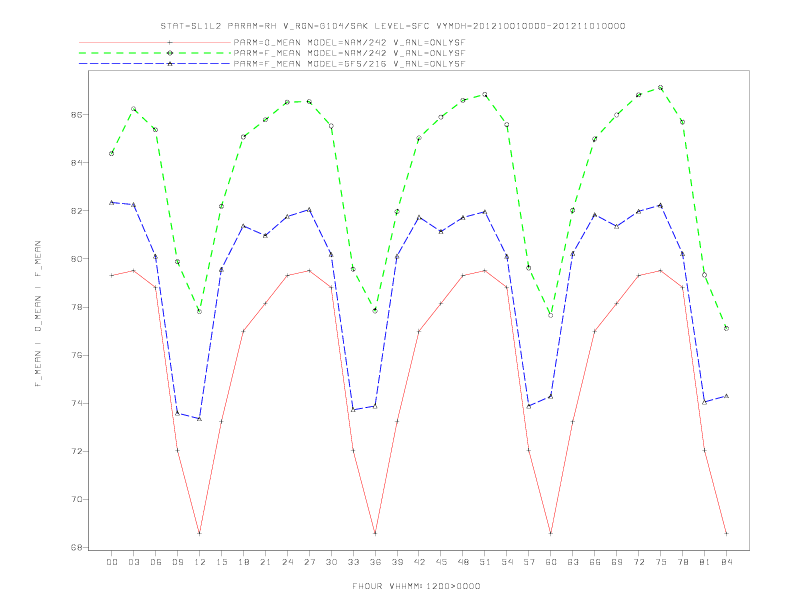Viewport: 792px width, 612px height.
Task: Select the green F_MEAN NAM/242 legend label
Action: [x=349, y=53]
